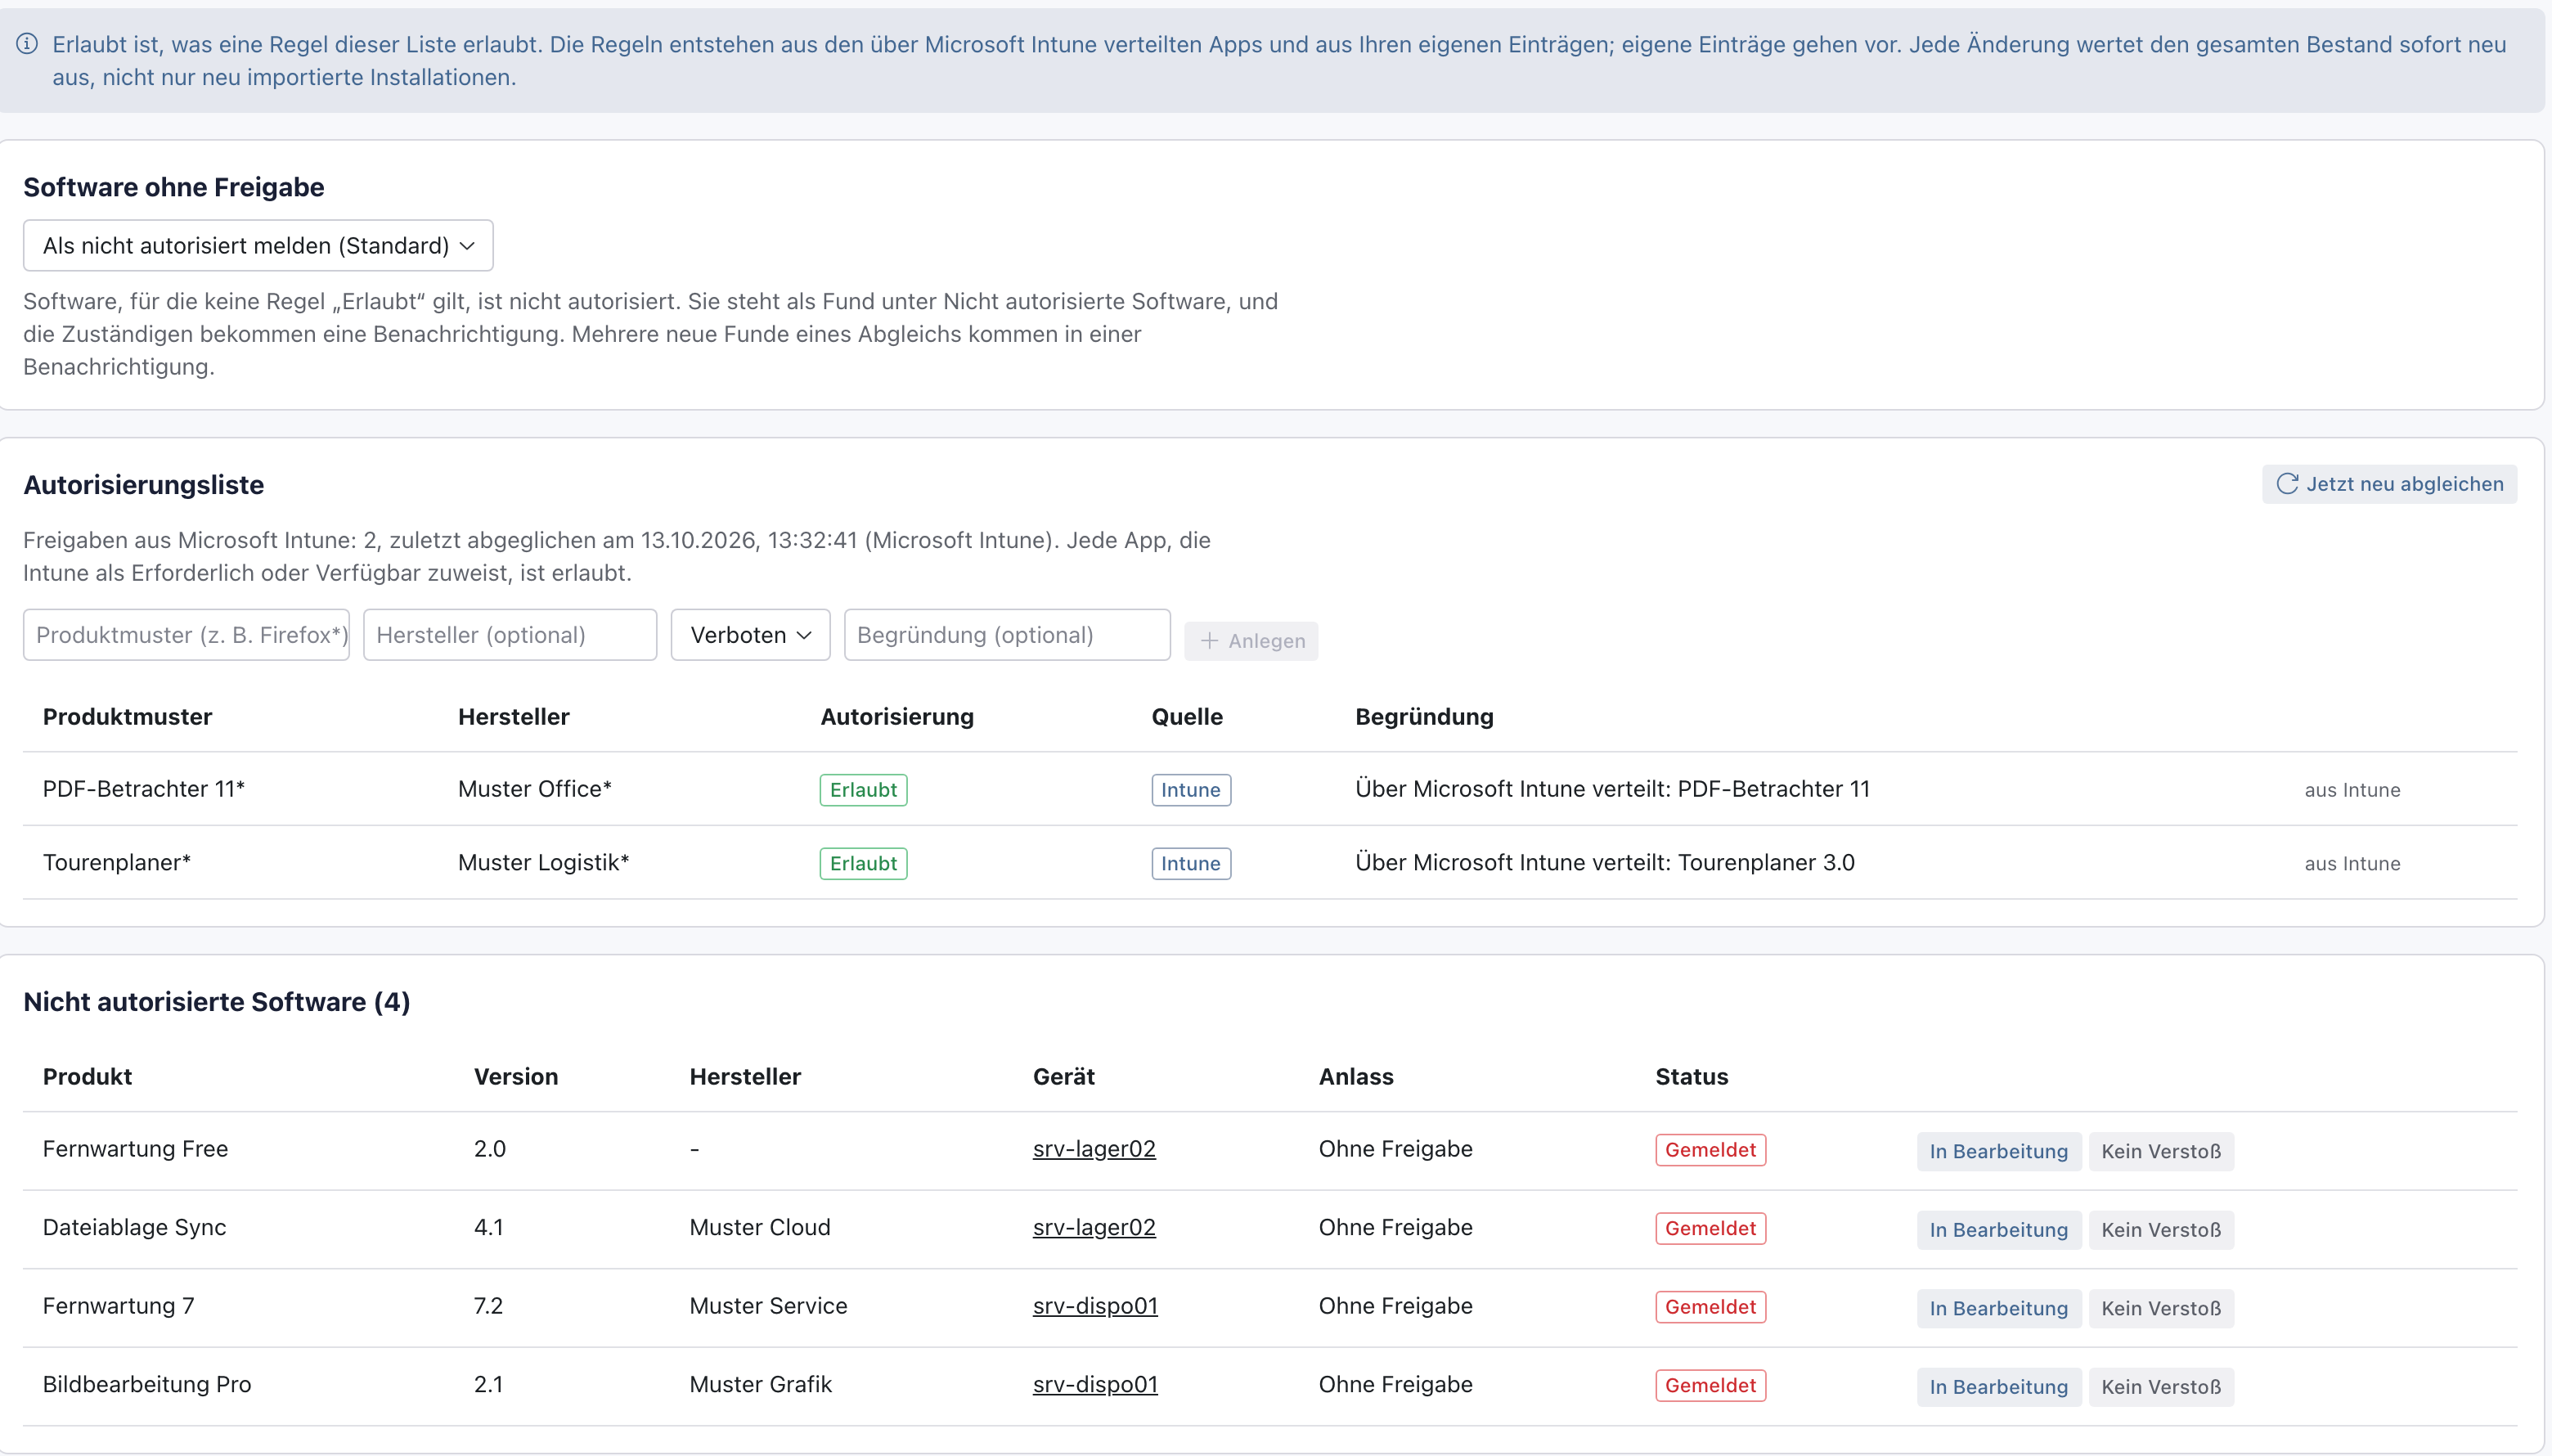Click 'aus Intune' label in Tourenplaner row
The height and width of the screenshot is (1456, 2552).
[2352, 863]
